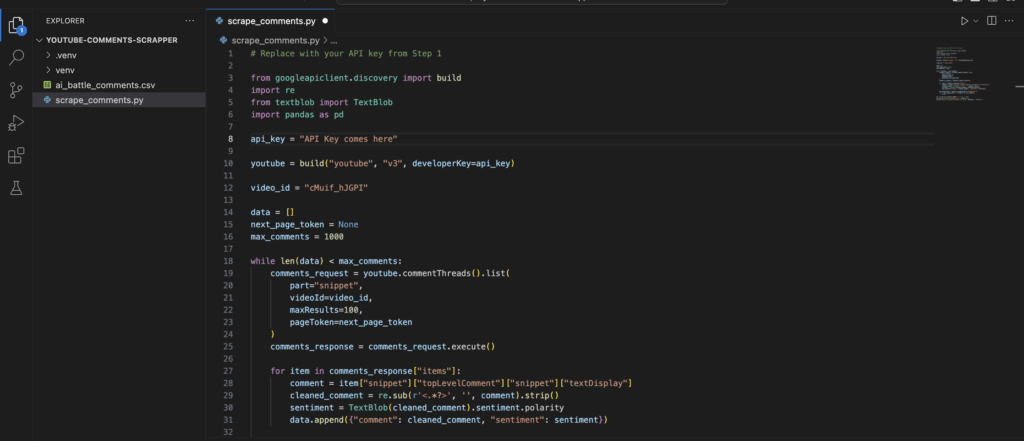The width and height of the screenshot is (1024, 441).
Task: Click 'youtube.commentThreads().list(' call
Action: coord(436,274)
